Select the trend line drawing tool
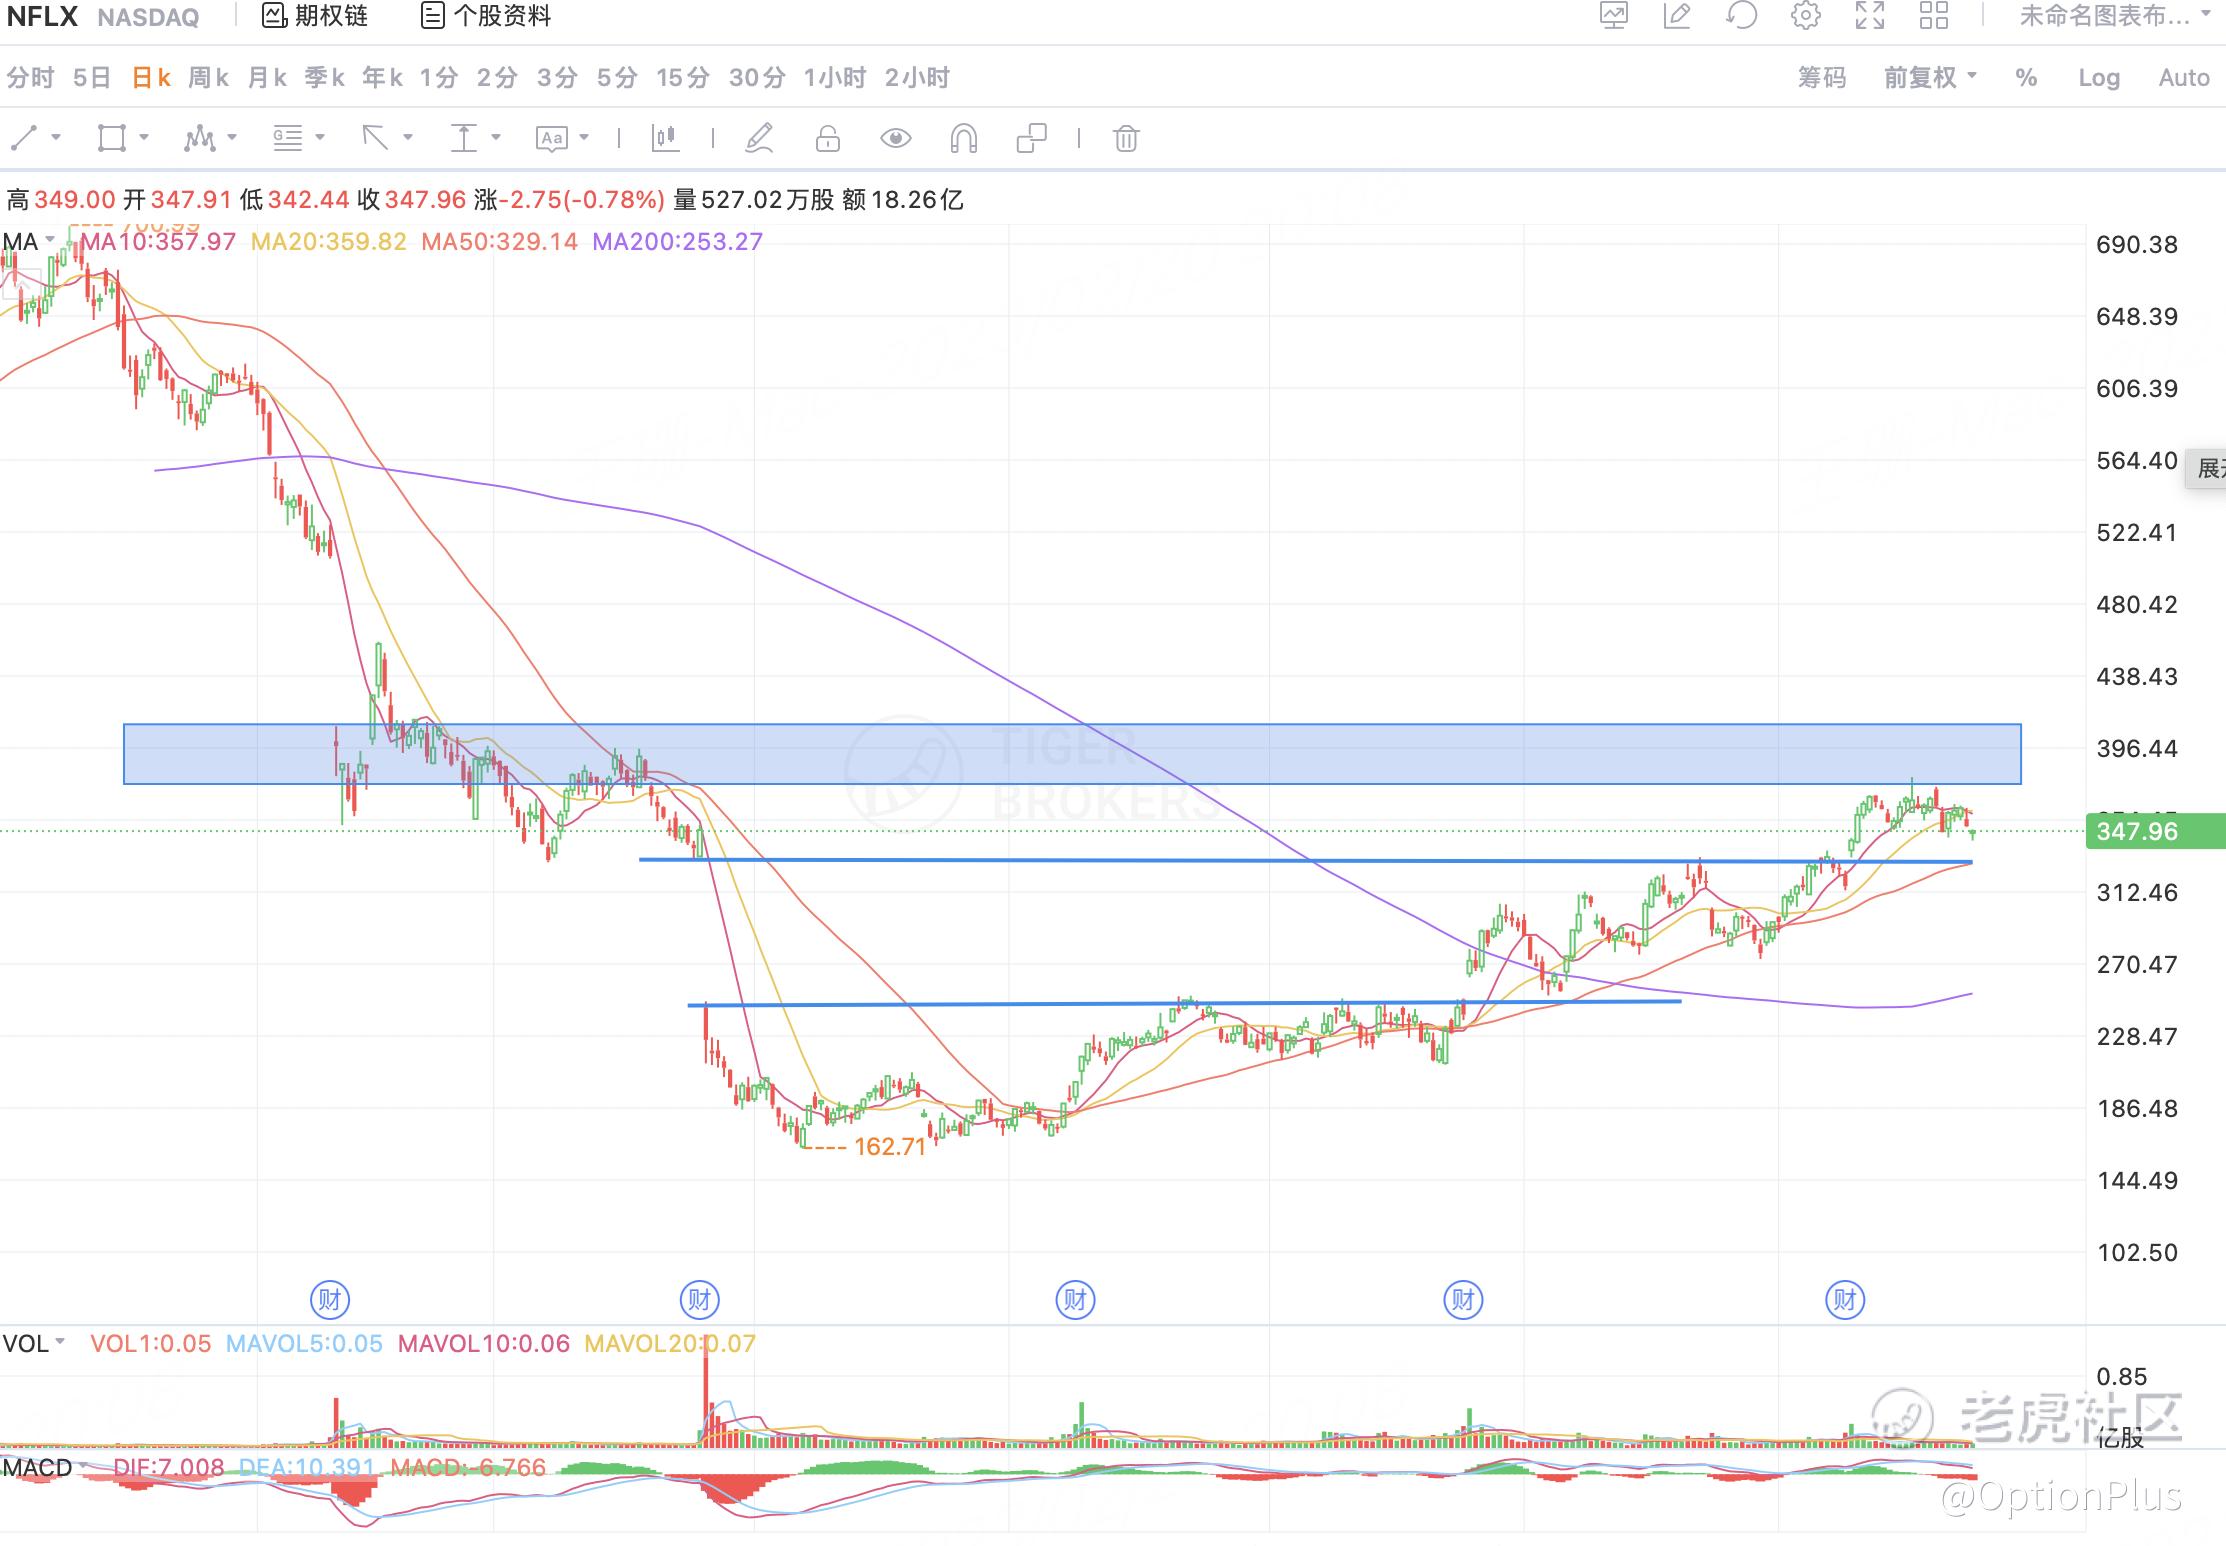The width and height of the screenshot is (2226, 1546). (x=24, y=138)
